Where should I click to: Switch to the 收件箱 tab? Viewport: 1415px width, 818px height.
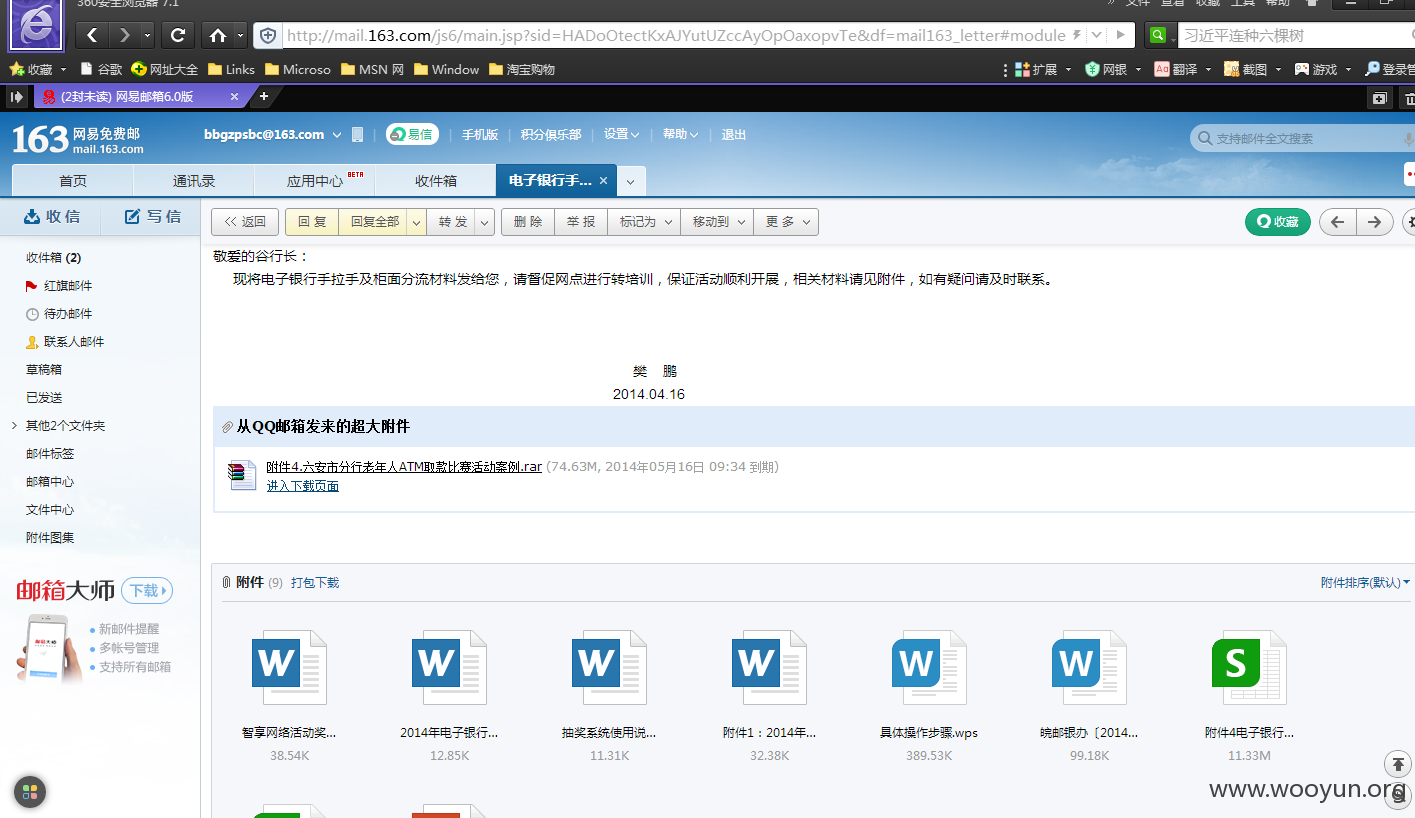tap(436, 181)
